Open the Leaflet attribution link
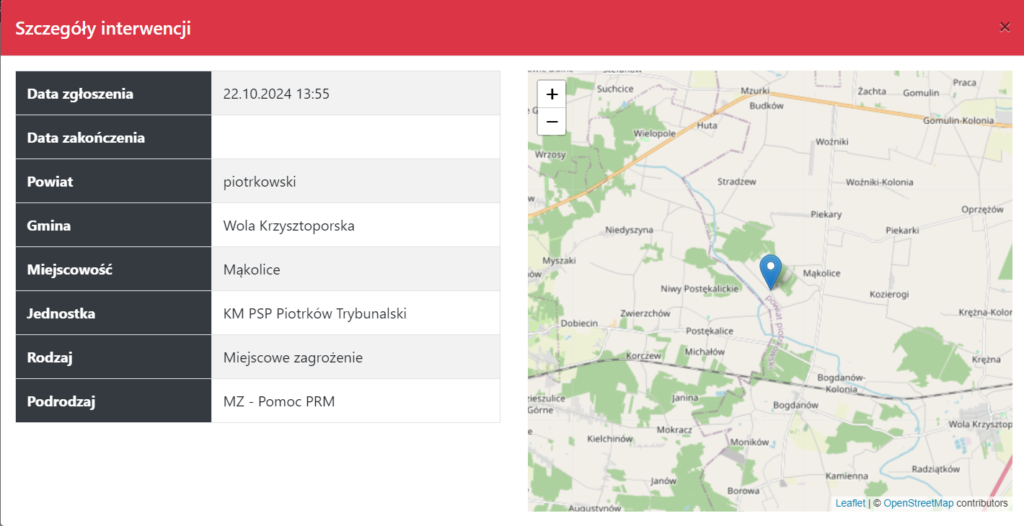The image size is (1024, 526). [850, 503]
